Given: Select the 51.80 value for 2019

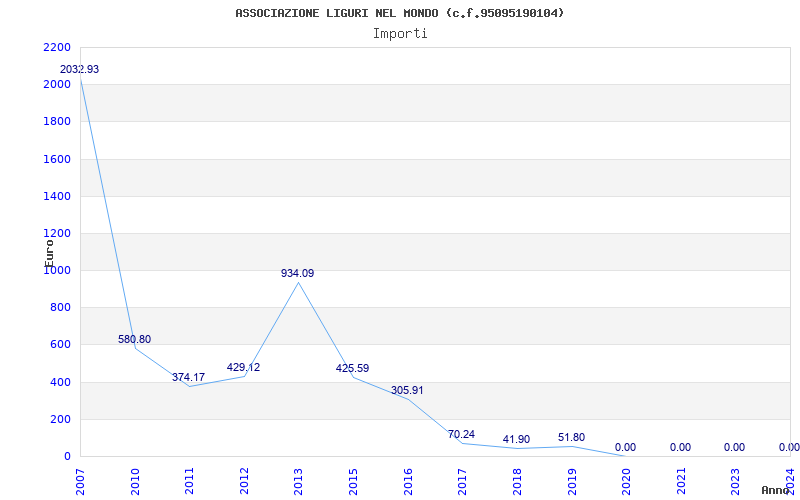Looking at the screenshot, I should [x=571, y=438].
